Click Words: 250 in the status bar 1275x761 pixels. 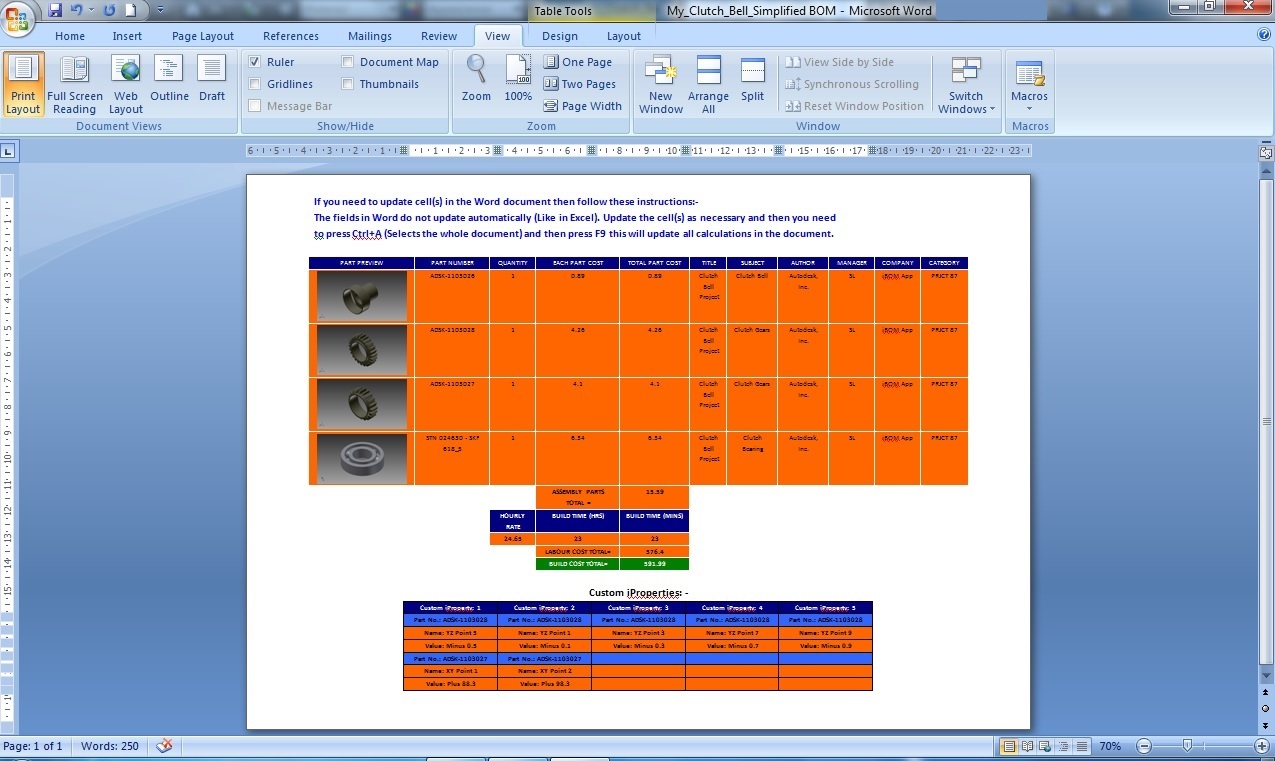[110, 746]
